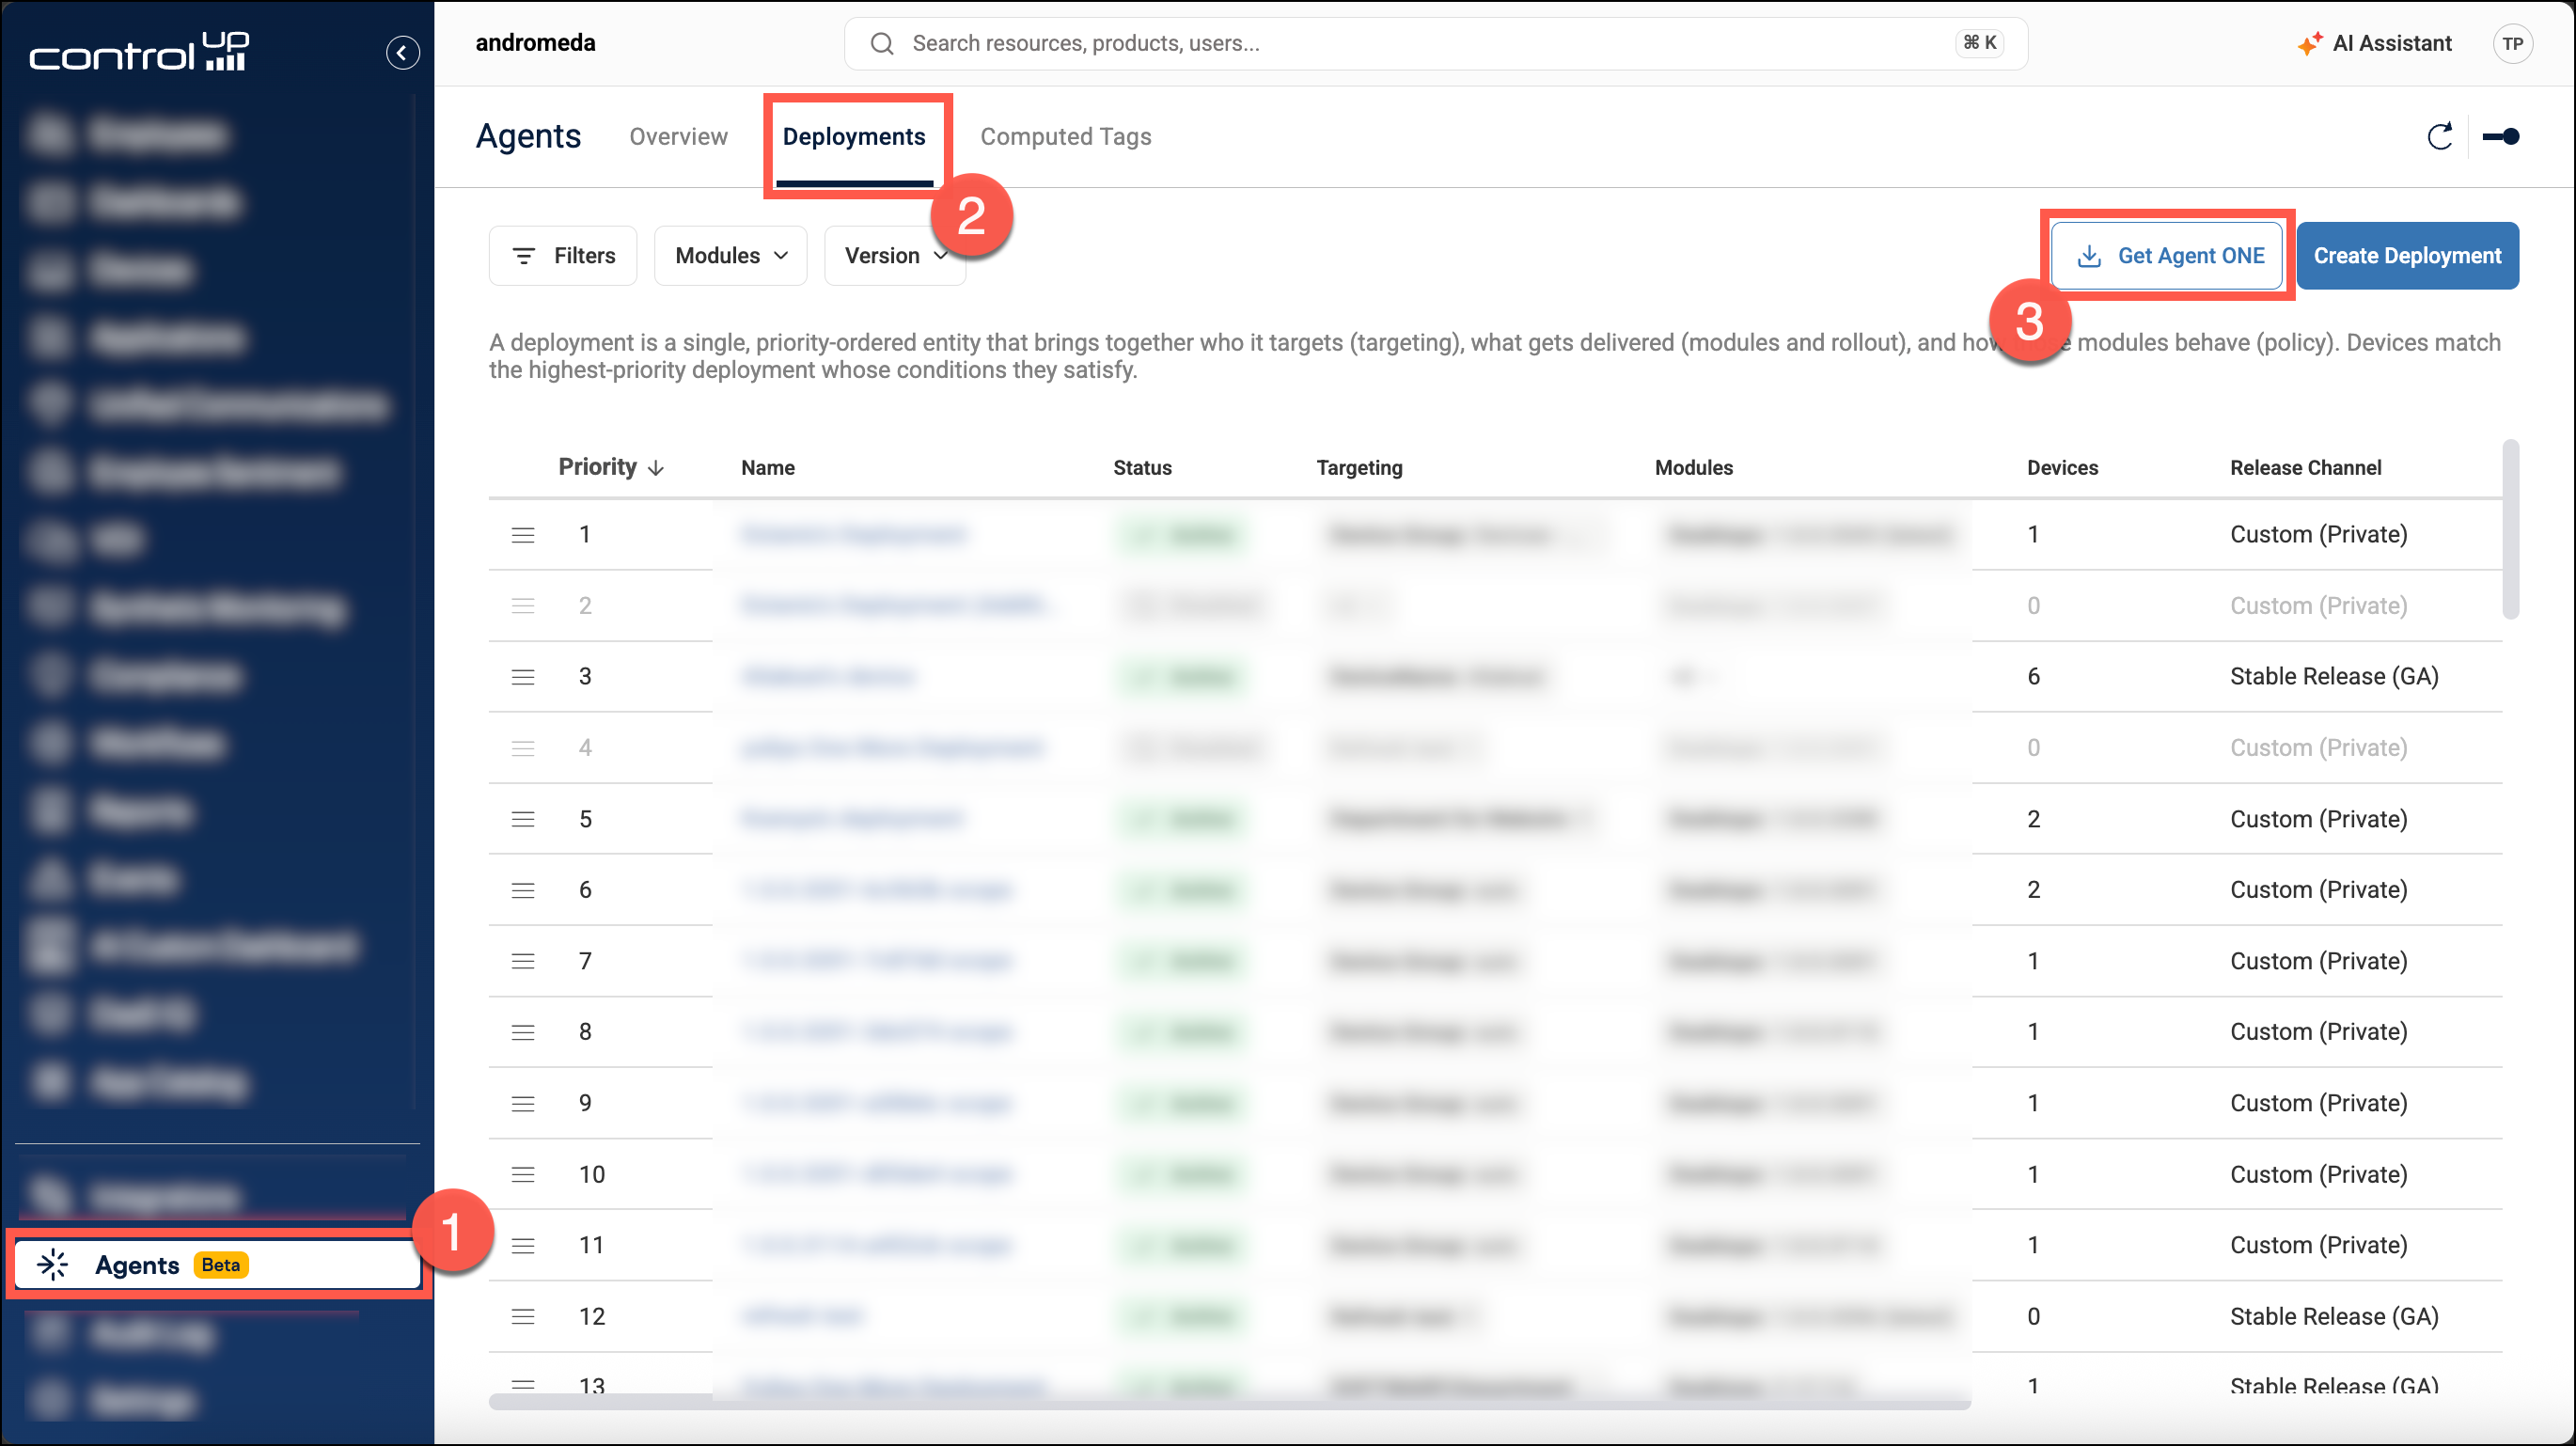The height and width of the screenshot is (1446, 2576).
Task: Select the drag handle for priority 12 row
Action: (523, 1316)
